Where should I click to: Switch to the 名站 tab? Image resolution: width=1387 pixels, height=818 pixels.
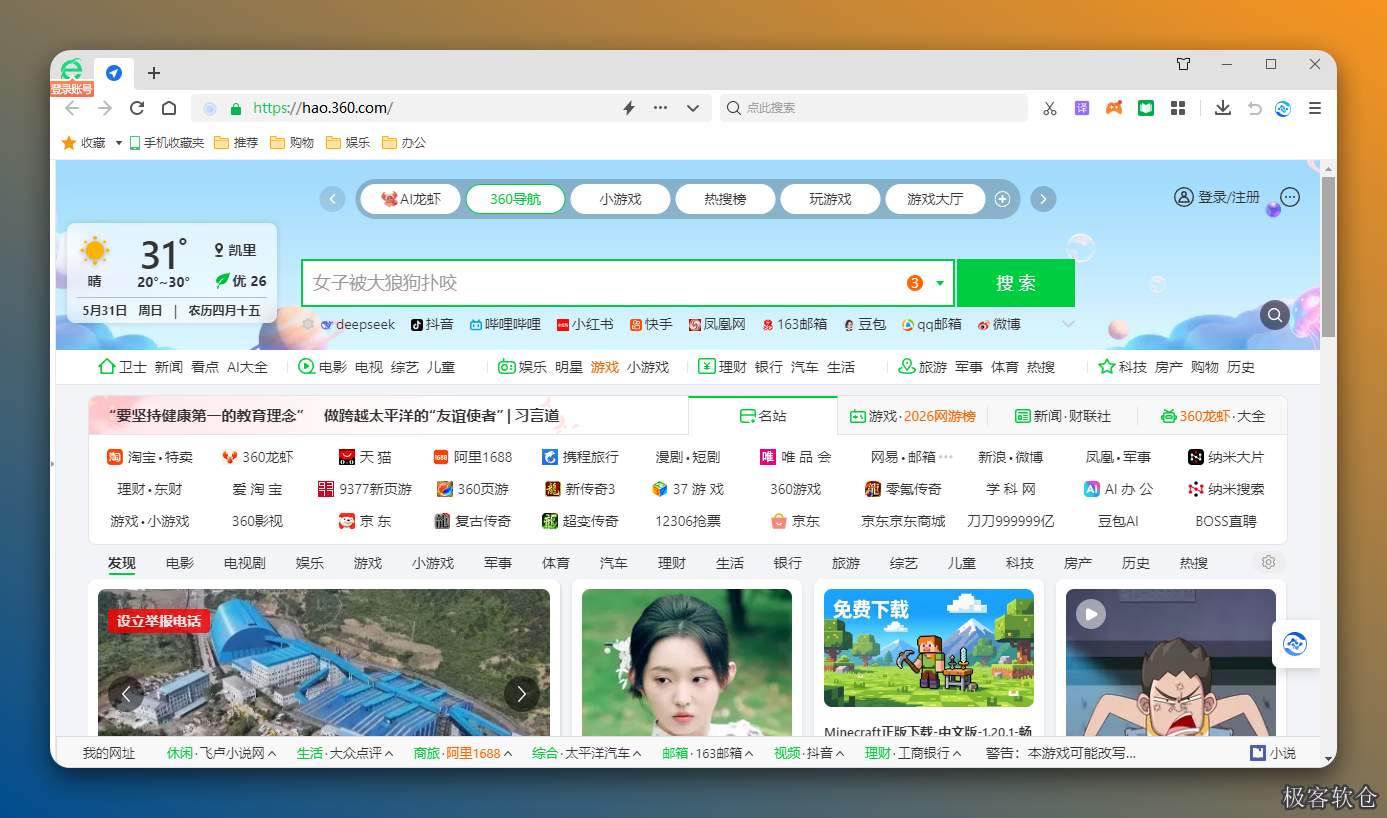763,415
